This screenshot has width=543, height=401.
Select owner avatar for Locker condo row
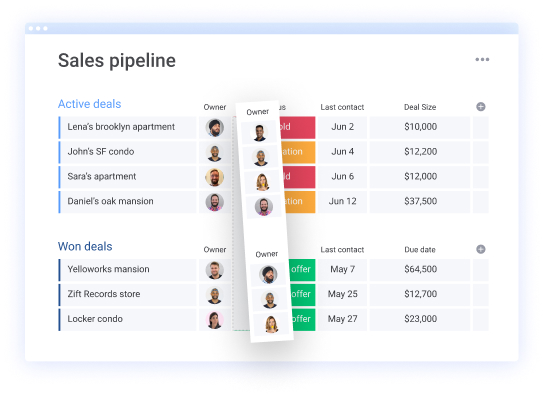214,320
